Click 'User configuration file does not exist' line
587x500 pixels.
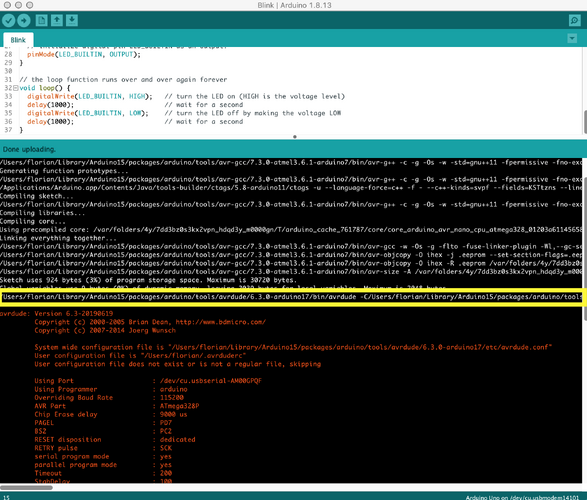(177, 364)
